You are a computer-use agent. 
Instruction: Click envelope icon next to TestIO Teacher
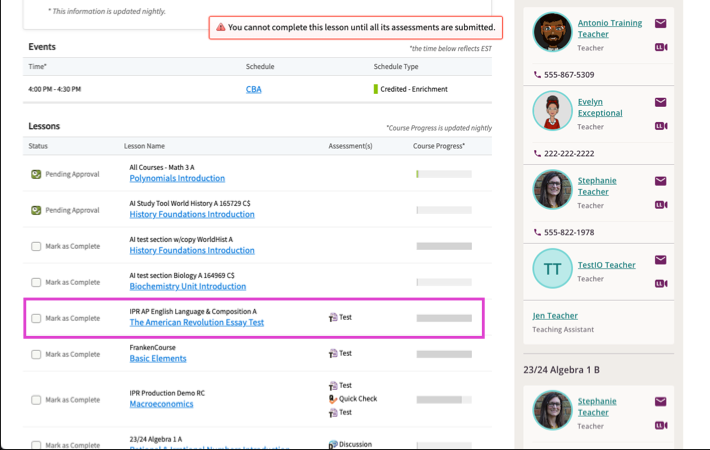click(x=660, y=260)
